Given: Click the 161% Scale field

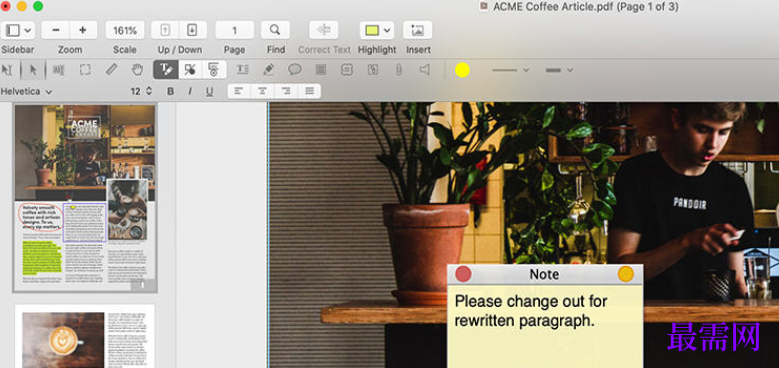Looking at the screenshot, I should pyautogui.click(x=125, y=30).
